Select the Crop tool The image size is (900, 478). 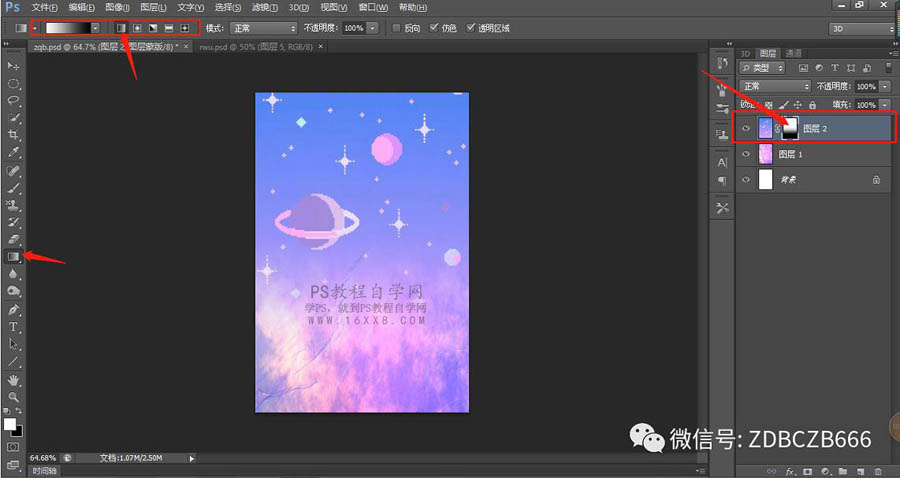[13, 135]
